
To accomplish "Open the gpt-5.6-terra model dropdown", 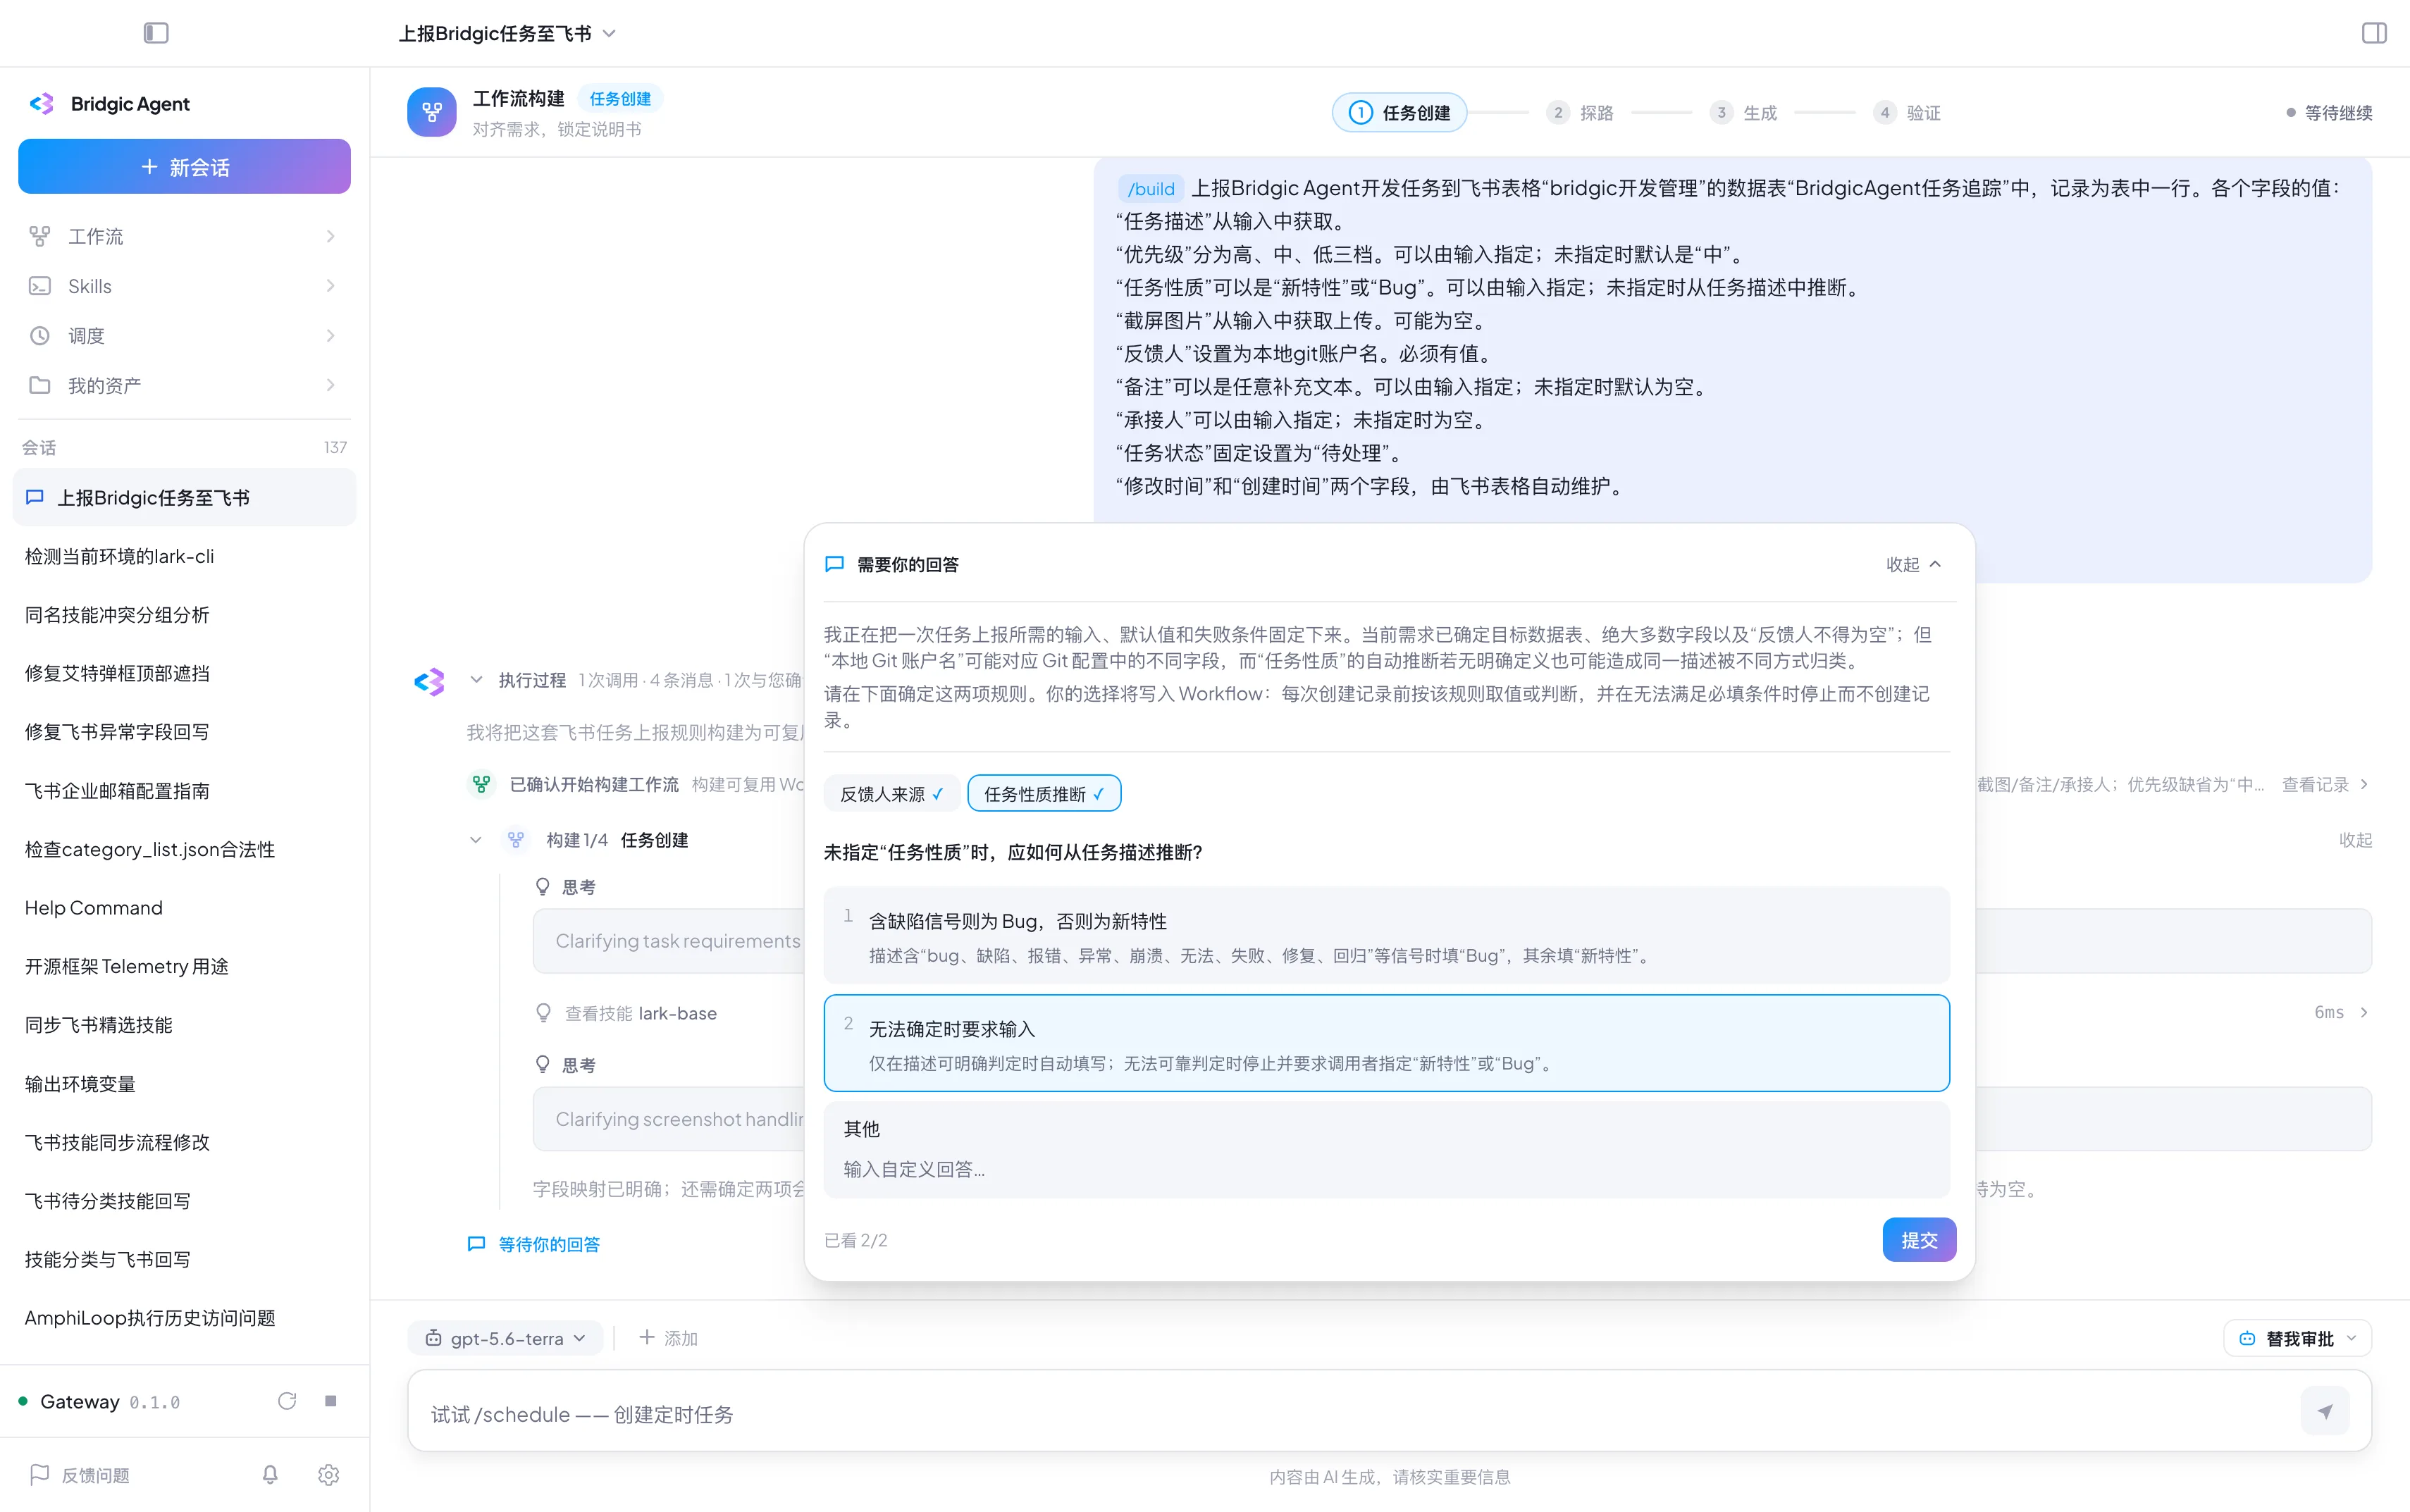I will click(x=506, y=1338).
